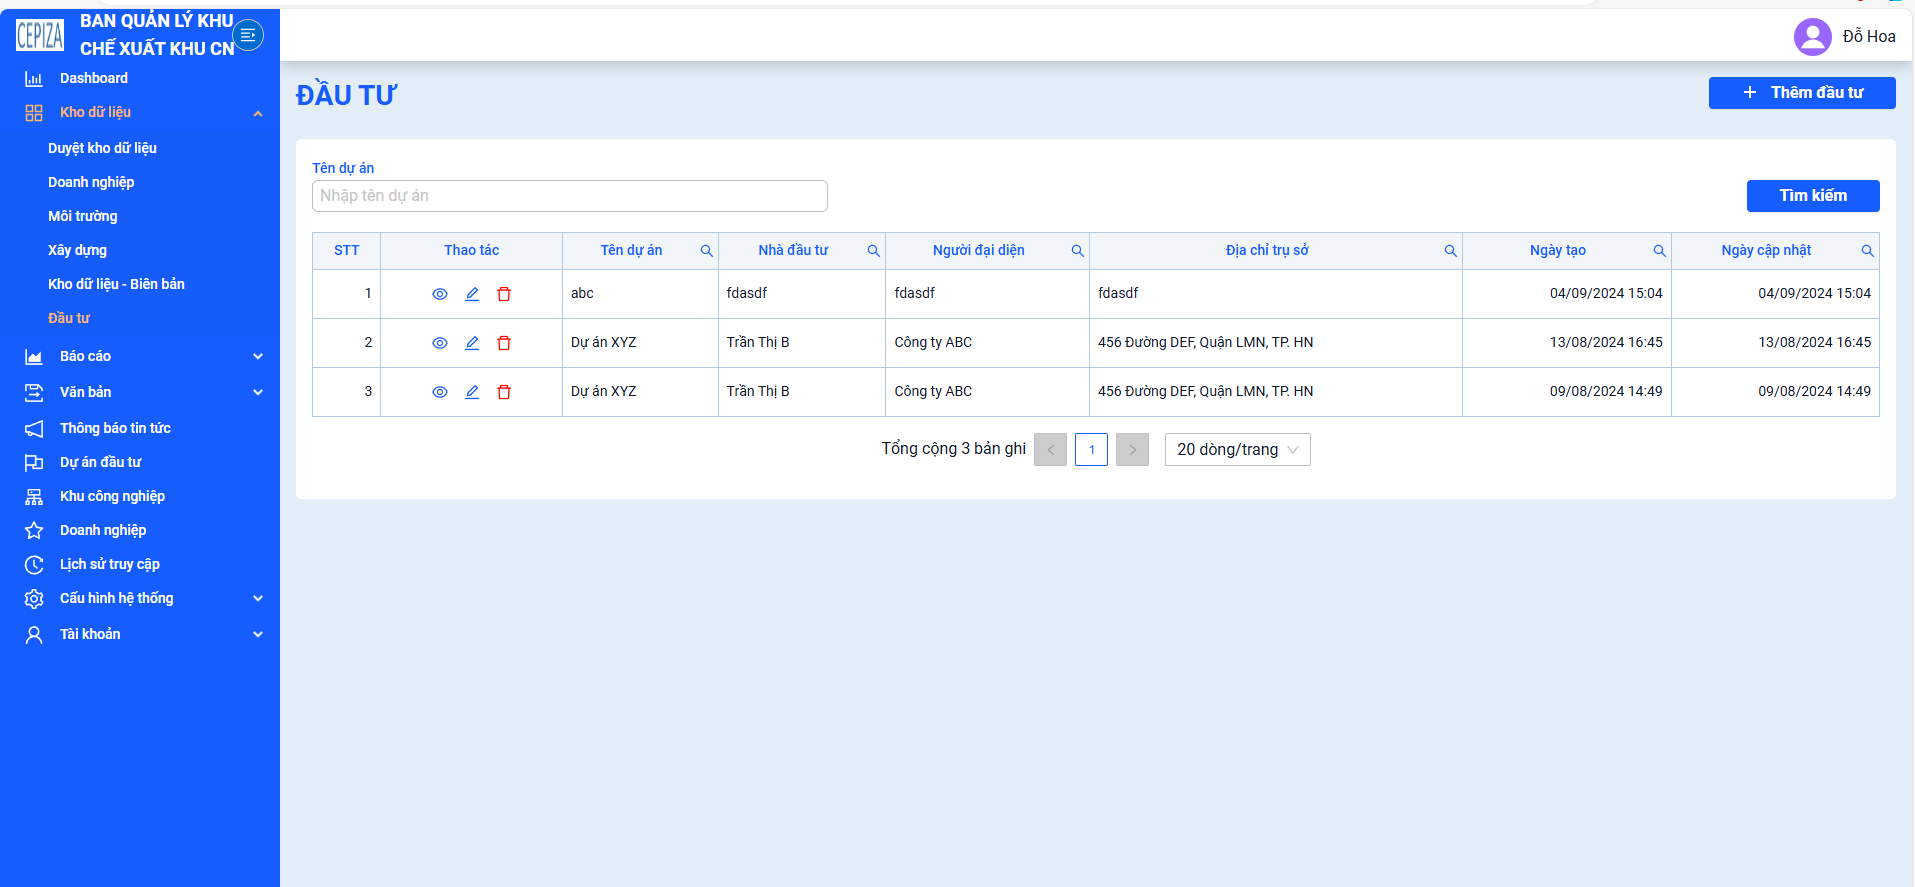Click the Tìm kiếm button
The height and width of the screenshot is (887, 1915).
click(1813, 196)
